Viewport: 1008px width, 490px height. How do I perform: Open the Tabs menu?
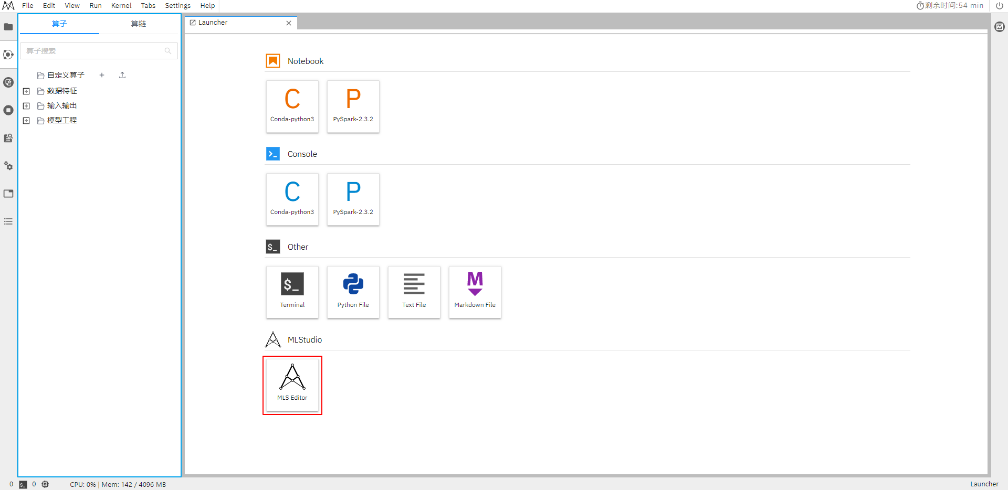click(148, 5)
